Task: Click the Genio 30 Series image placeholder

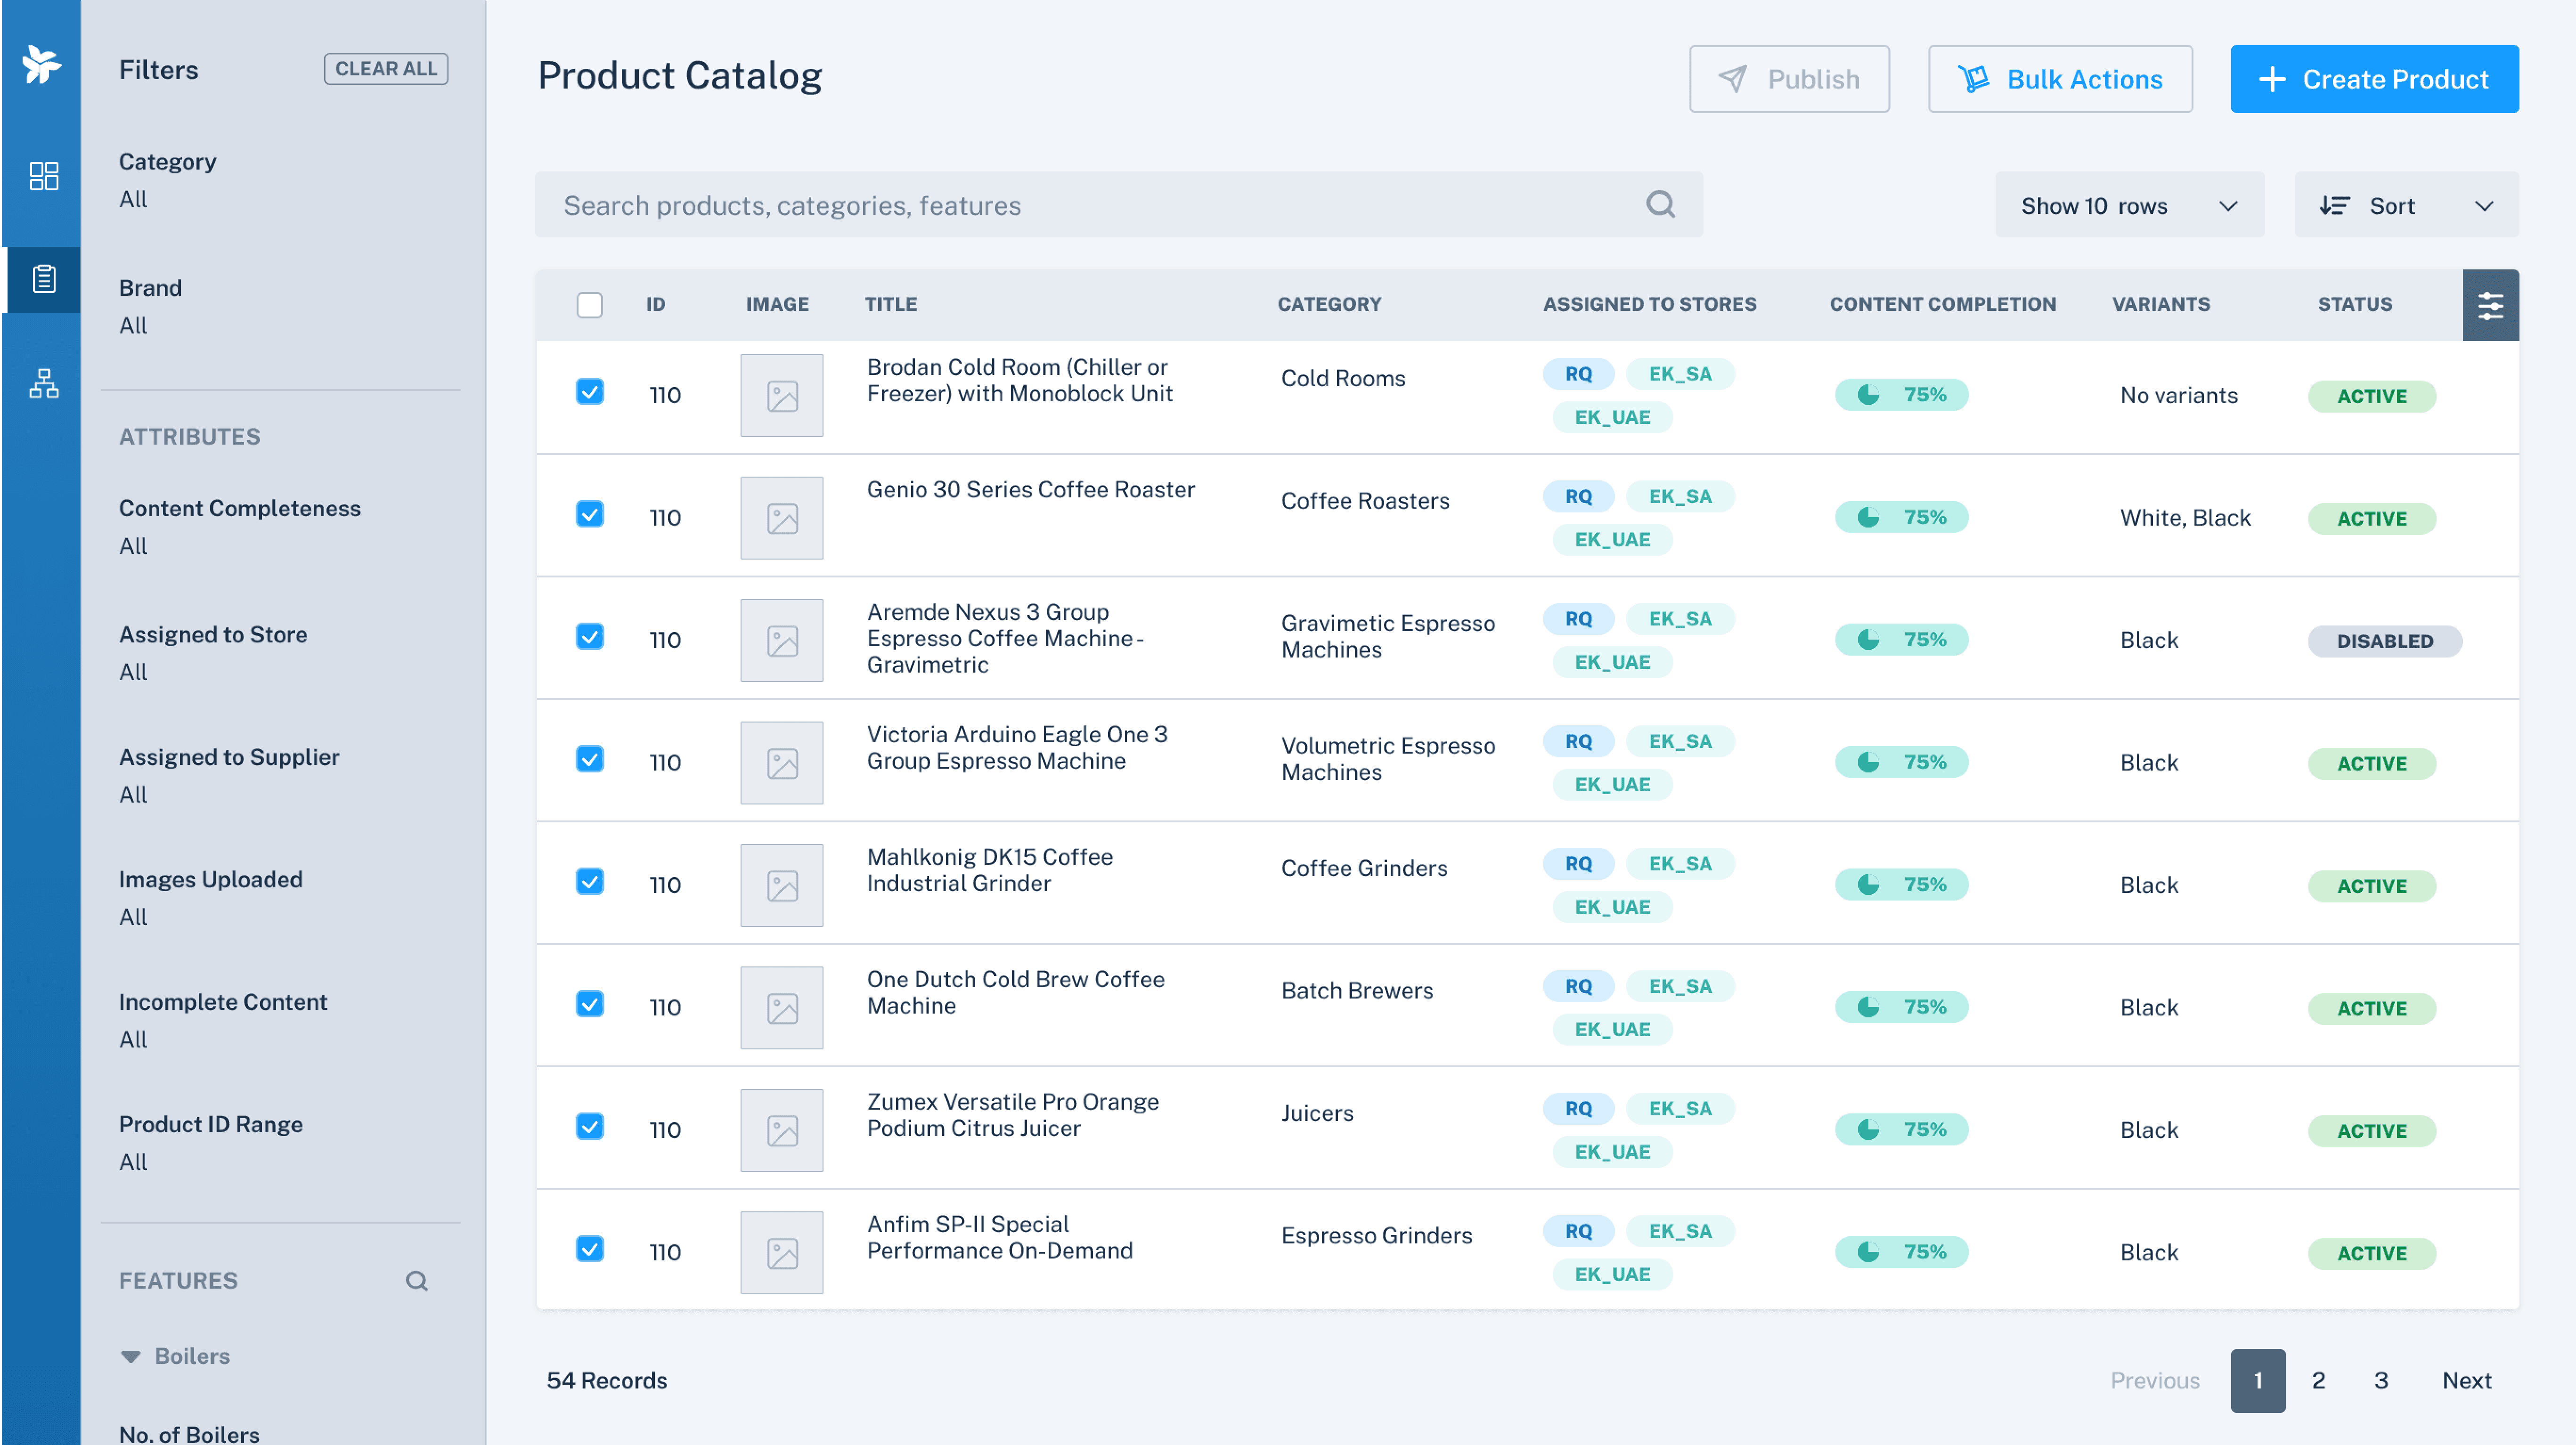Action: [781, 518]
